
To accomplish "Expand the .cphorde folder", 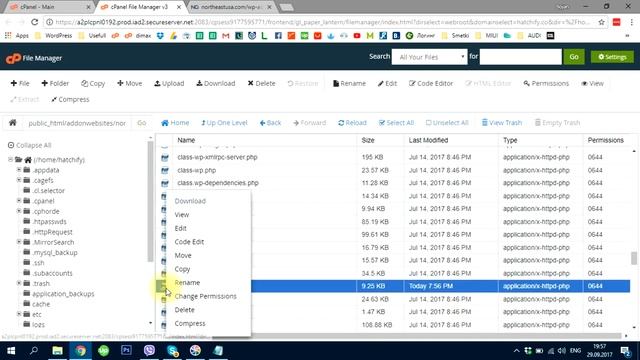I will (x=19, y=211).
